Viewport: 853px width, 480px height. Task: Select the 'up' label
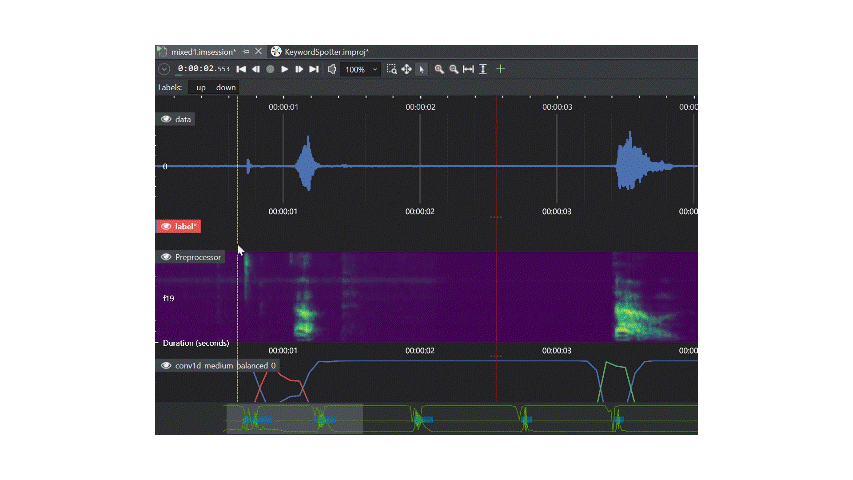tap(201, 87)
